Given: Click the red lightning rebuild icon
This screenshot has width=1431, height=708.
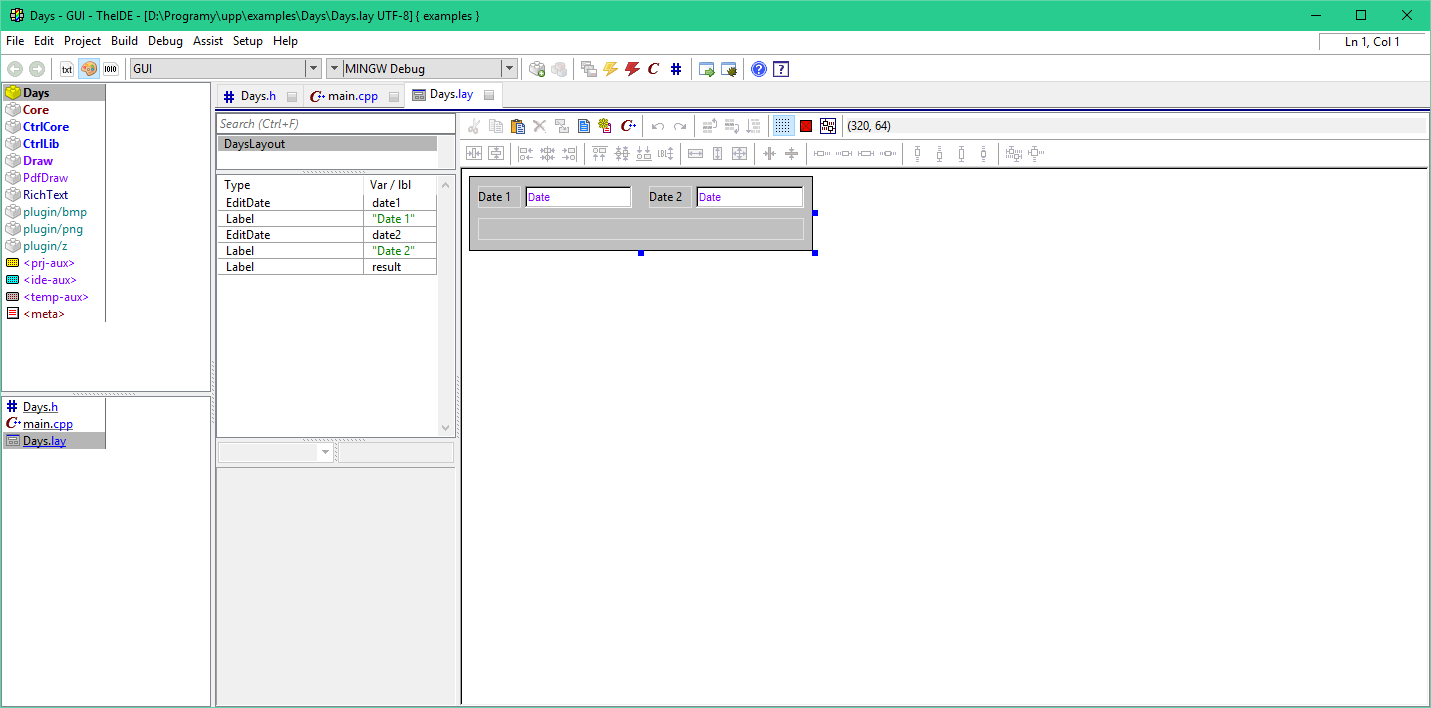Looking at the screenshot, I should pos(632,69).
